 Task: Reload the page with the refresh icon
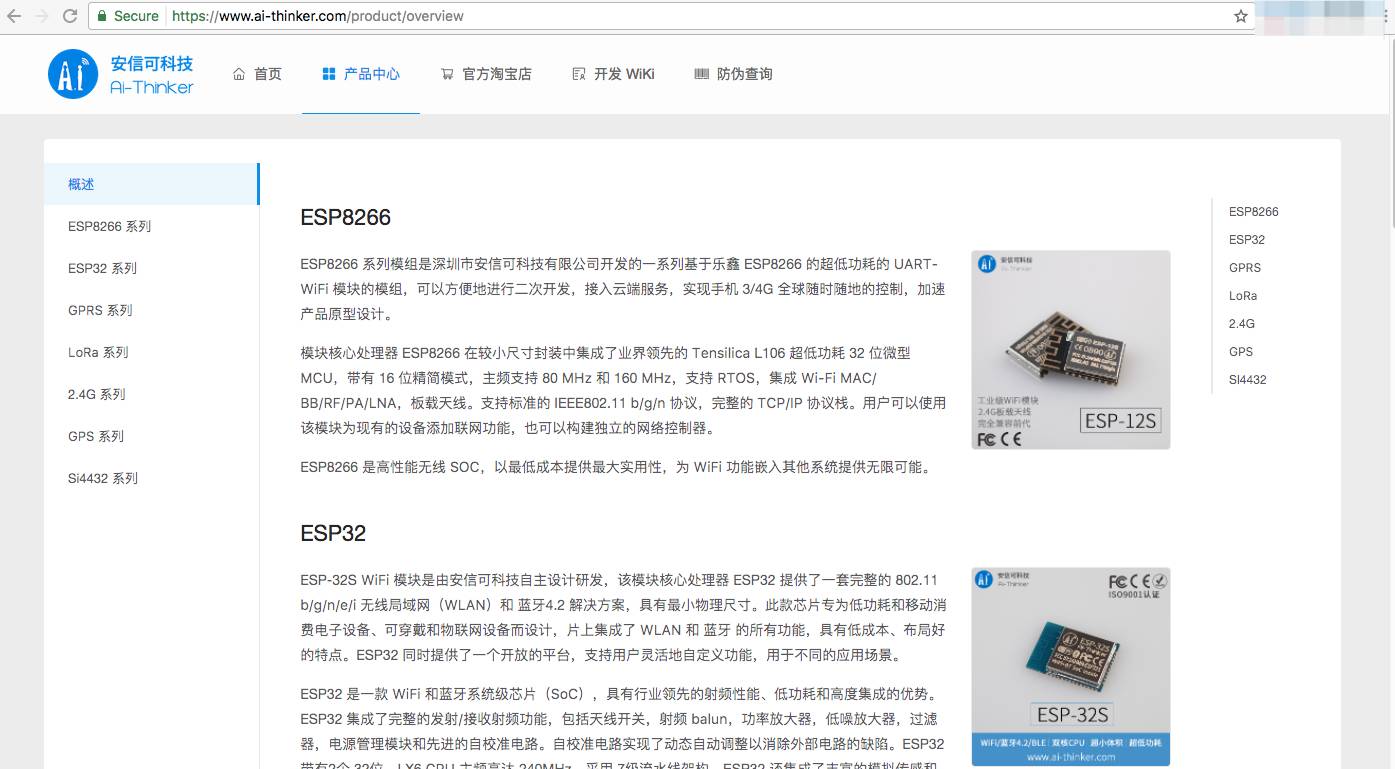[70, 16]
